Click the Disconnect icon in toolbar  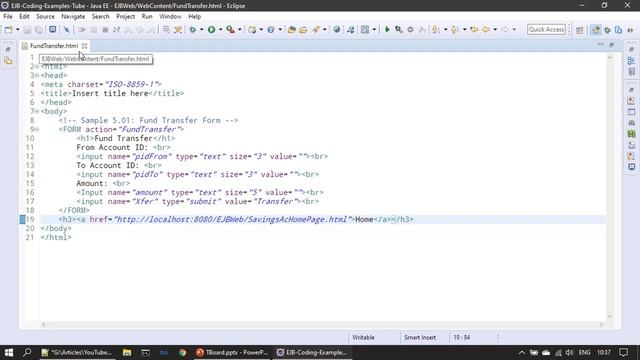(x=116, y=29)
